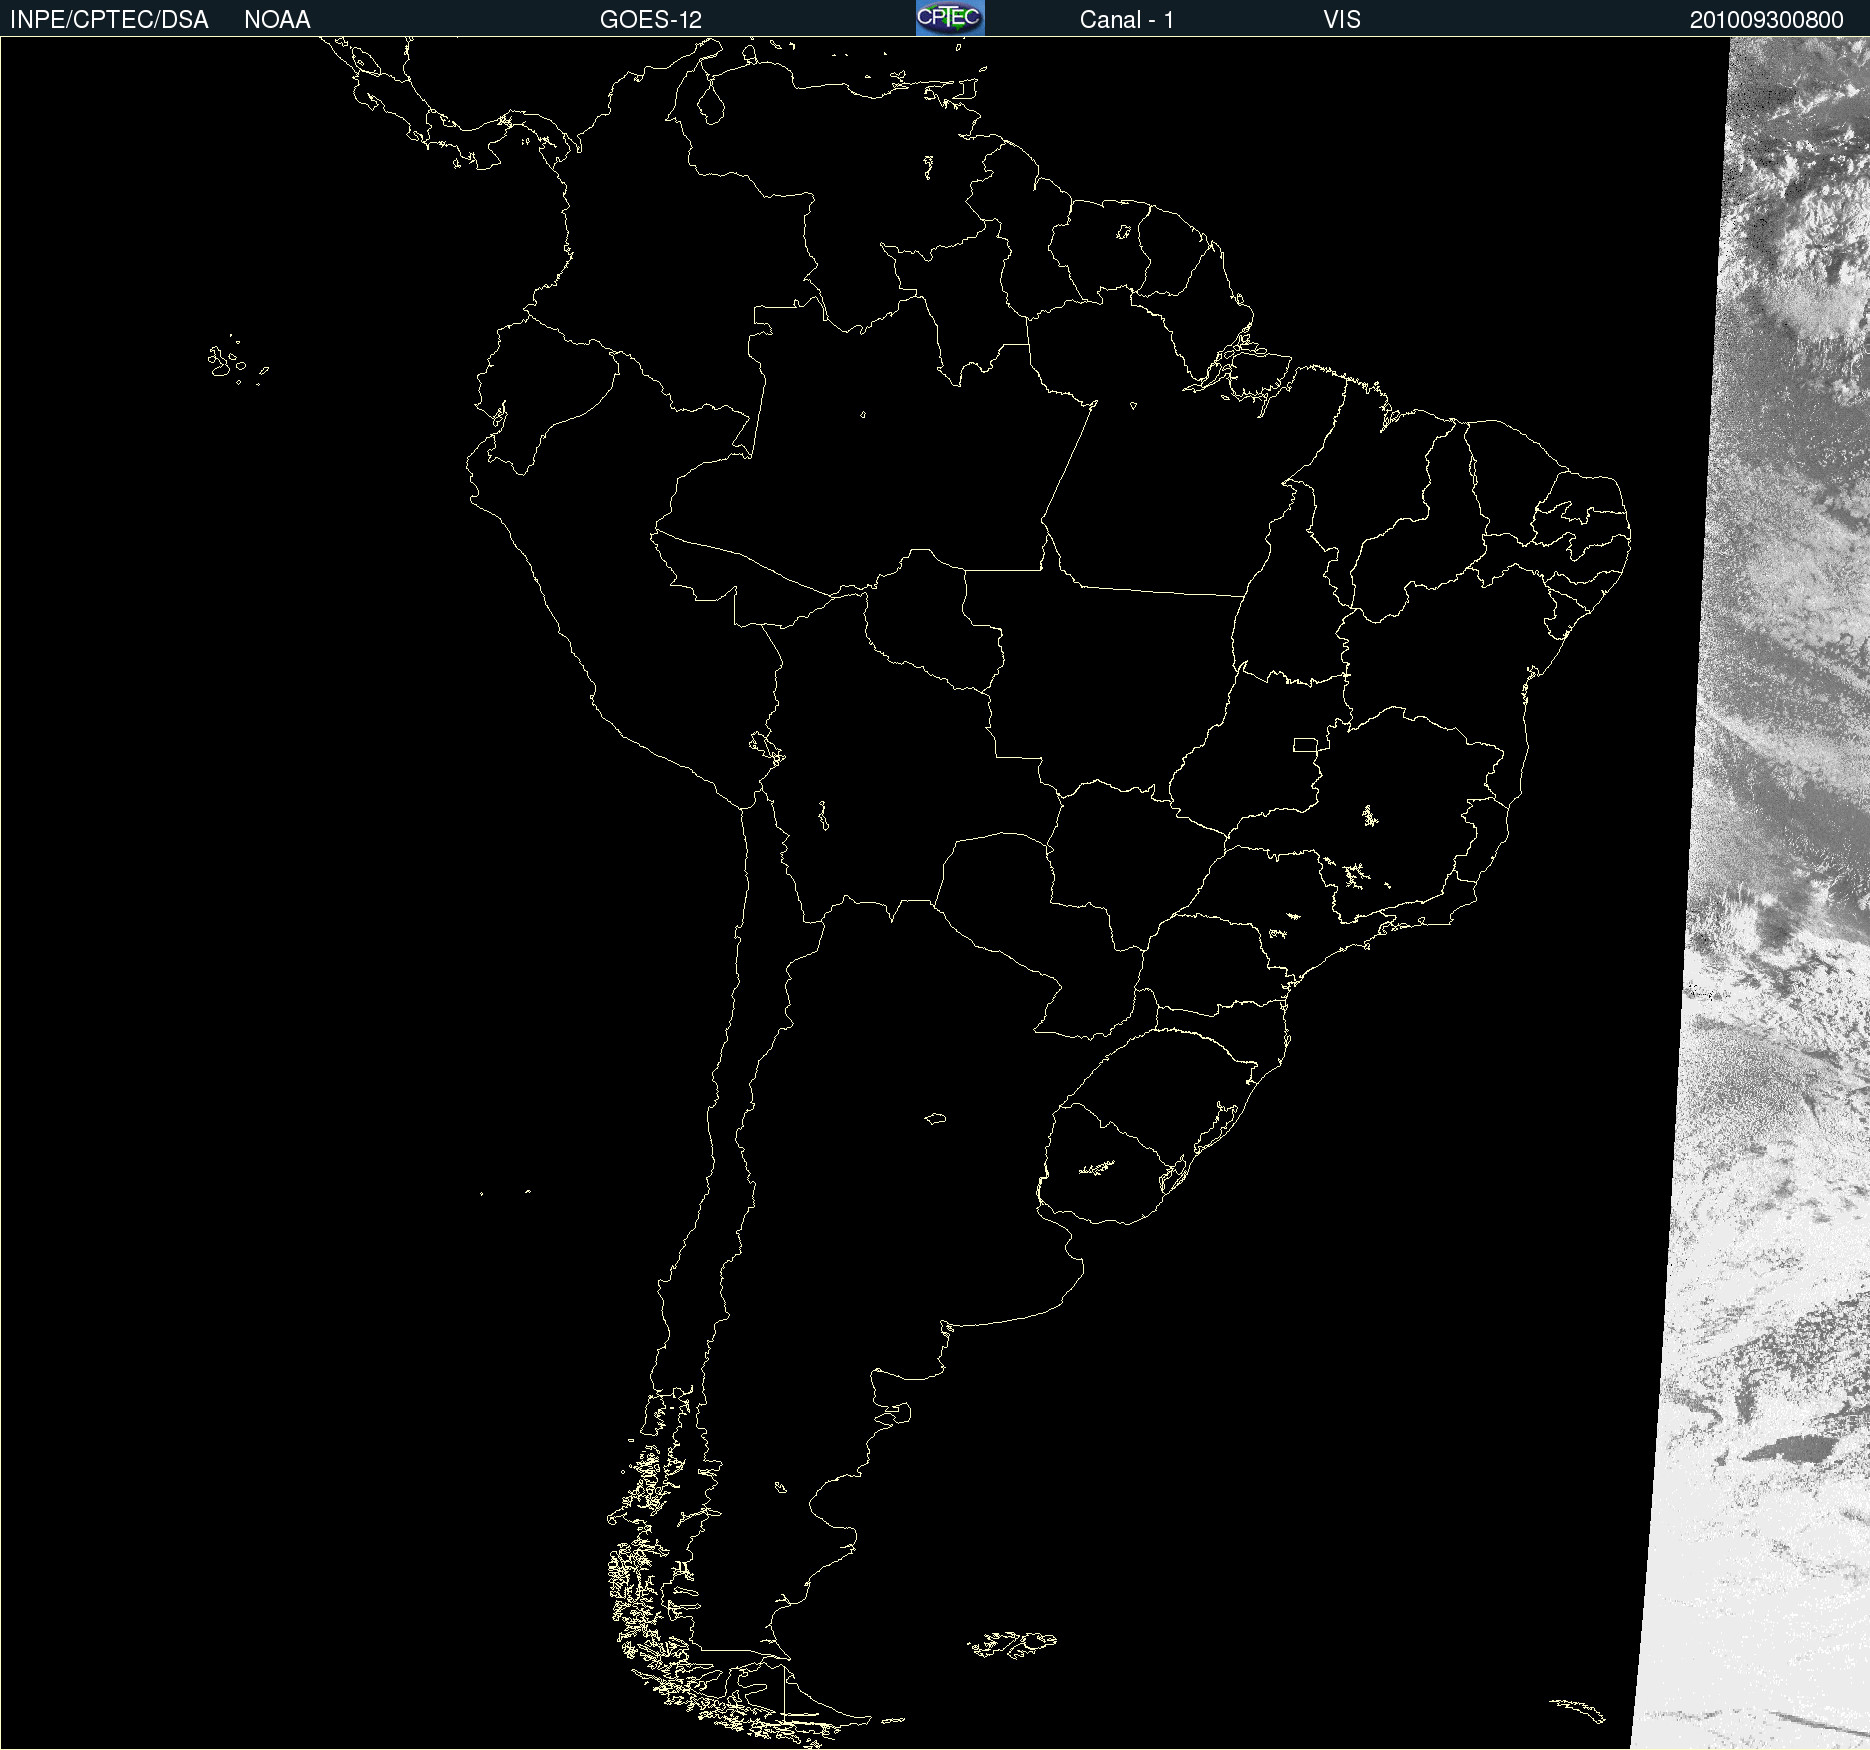This screenshot has width=1870, height=1750.
Task: Select the timestamp 201009300800
Action: (1767, 20)
